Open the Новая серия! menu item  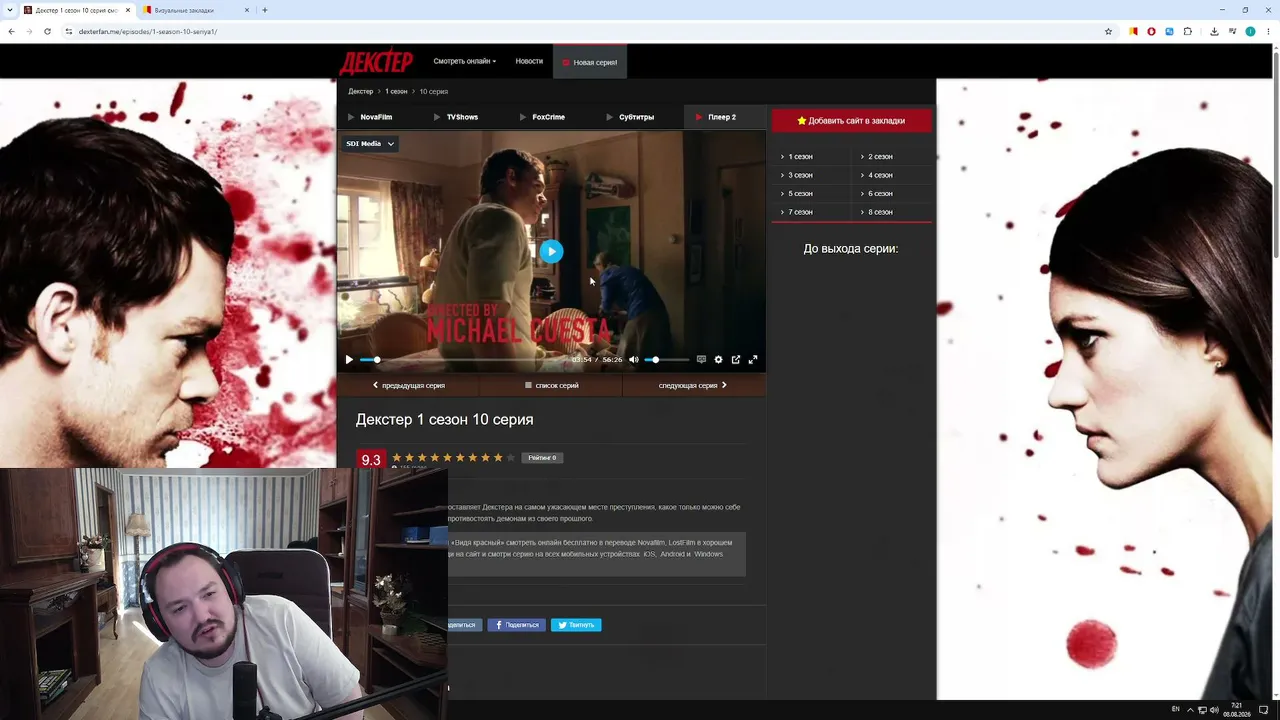(x=590, y=62)
